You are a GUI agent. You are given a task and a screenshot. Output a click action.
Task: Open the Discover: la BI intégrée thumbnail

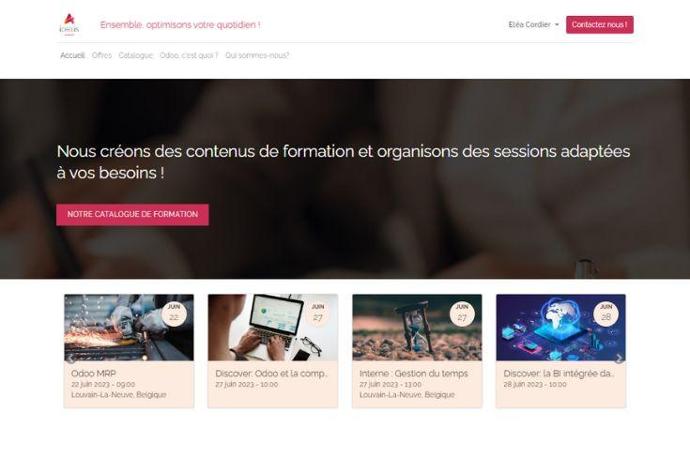[x=561, y=328]
